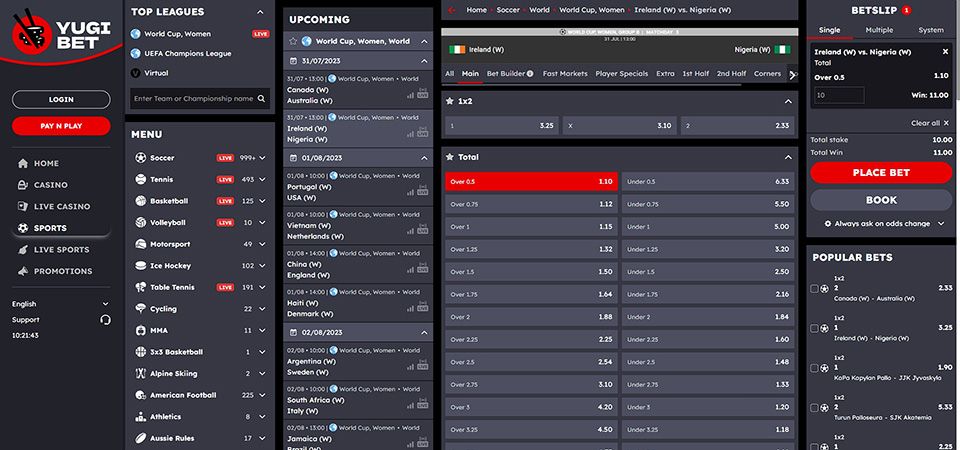Pick the Ice Hockey puck icon
The width and height of the screenshot is (960, 450).
pyautogui.click(x=140, y=266)
